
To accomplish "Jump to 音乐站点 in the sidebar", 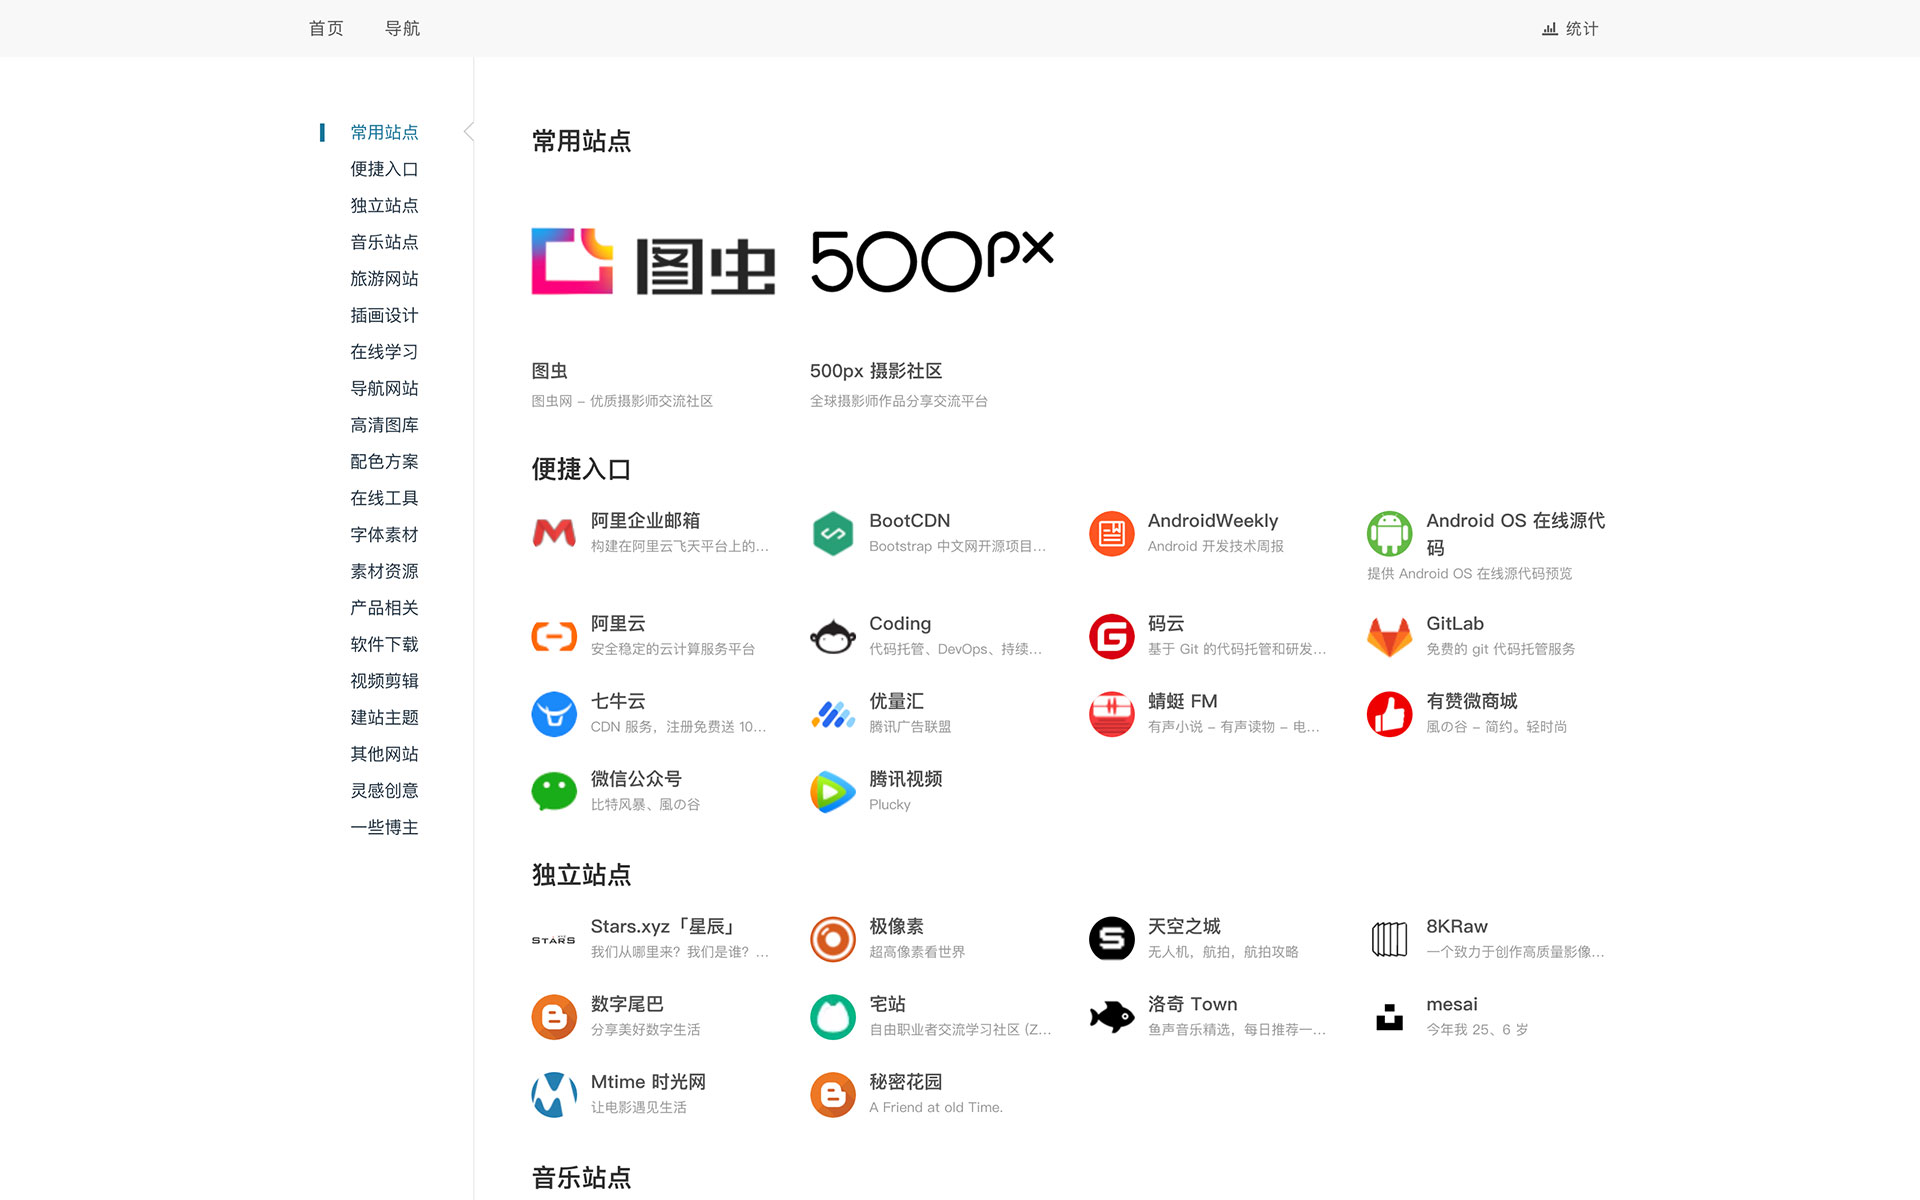I will pyautogui.click(x=384, y=242).
